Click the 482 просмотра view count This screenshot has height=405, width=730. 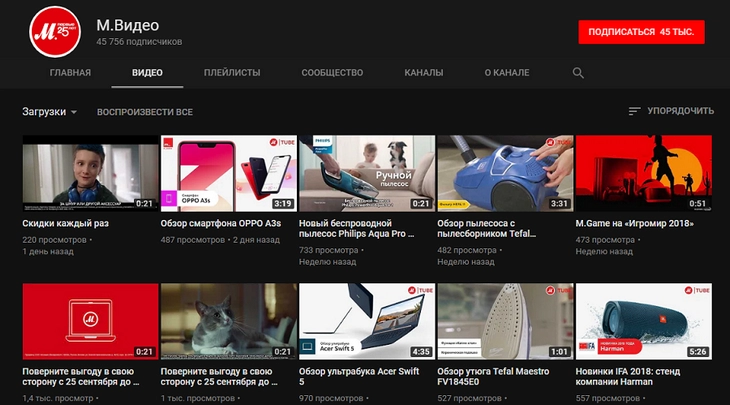467,250
